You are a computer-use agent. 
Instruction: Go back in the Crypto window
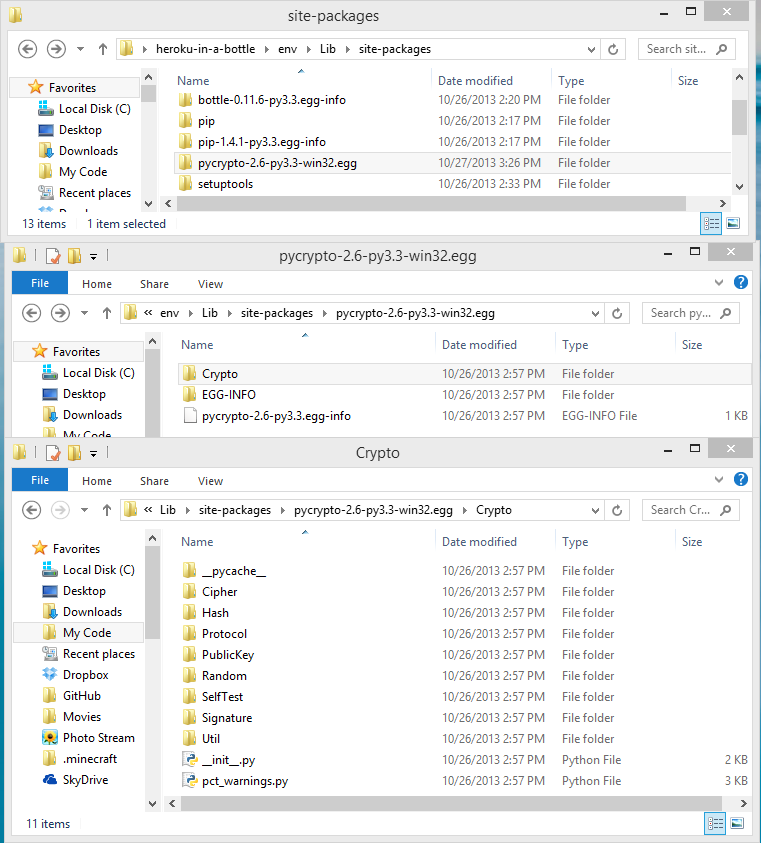coord(32,510)
